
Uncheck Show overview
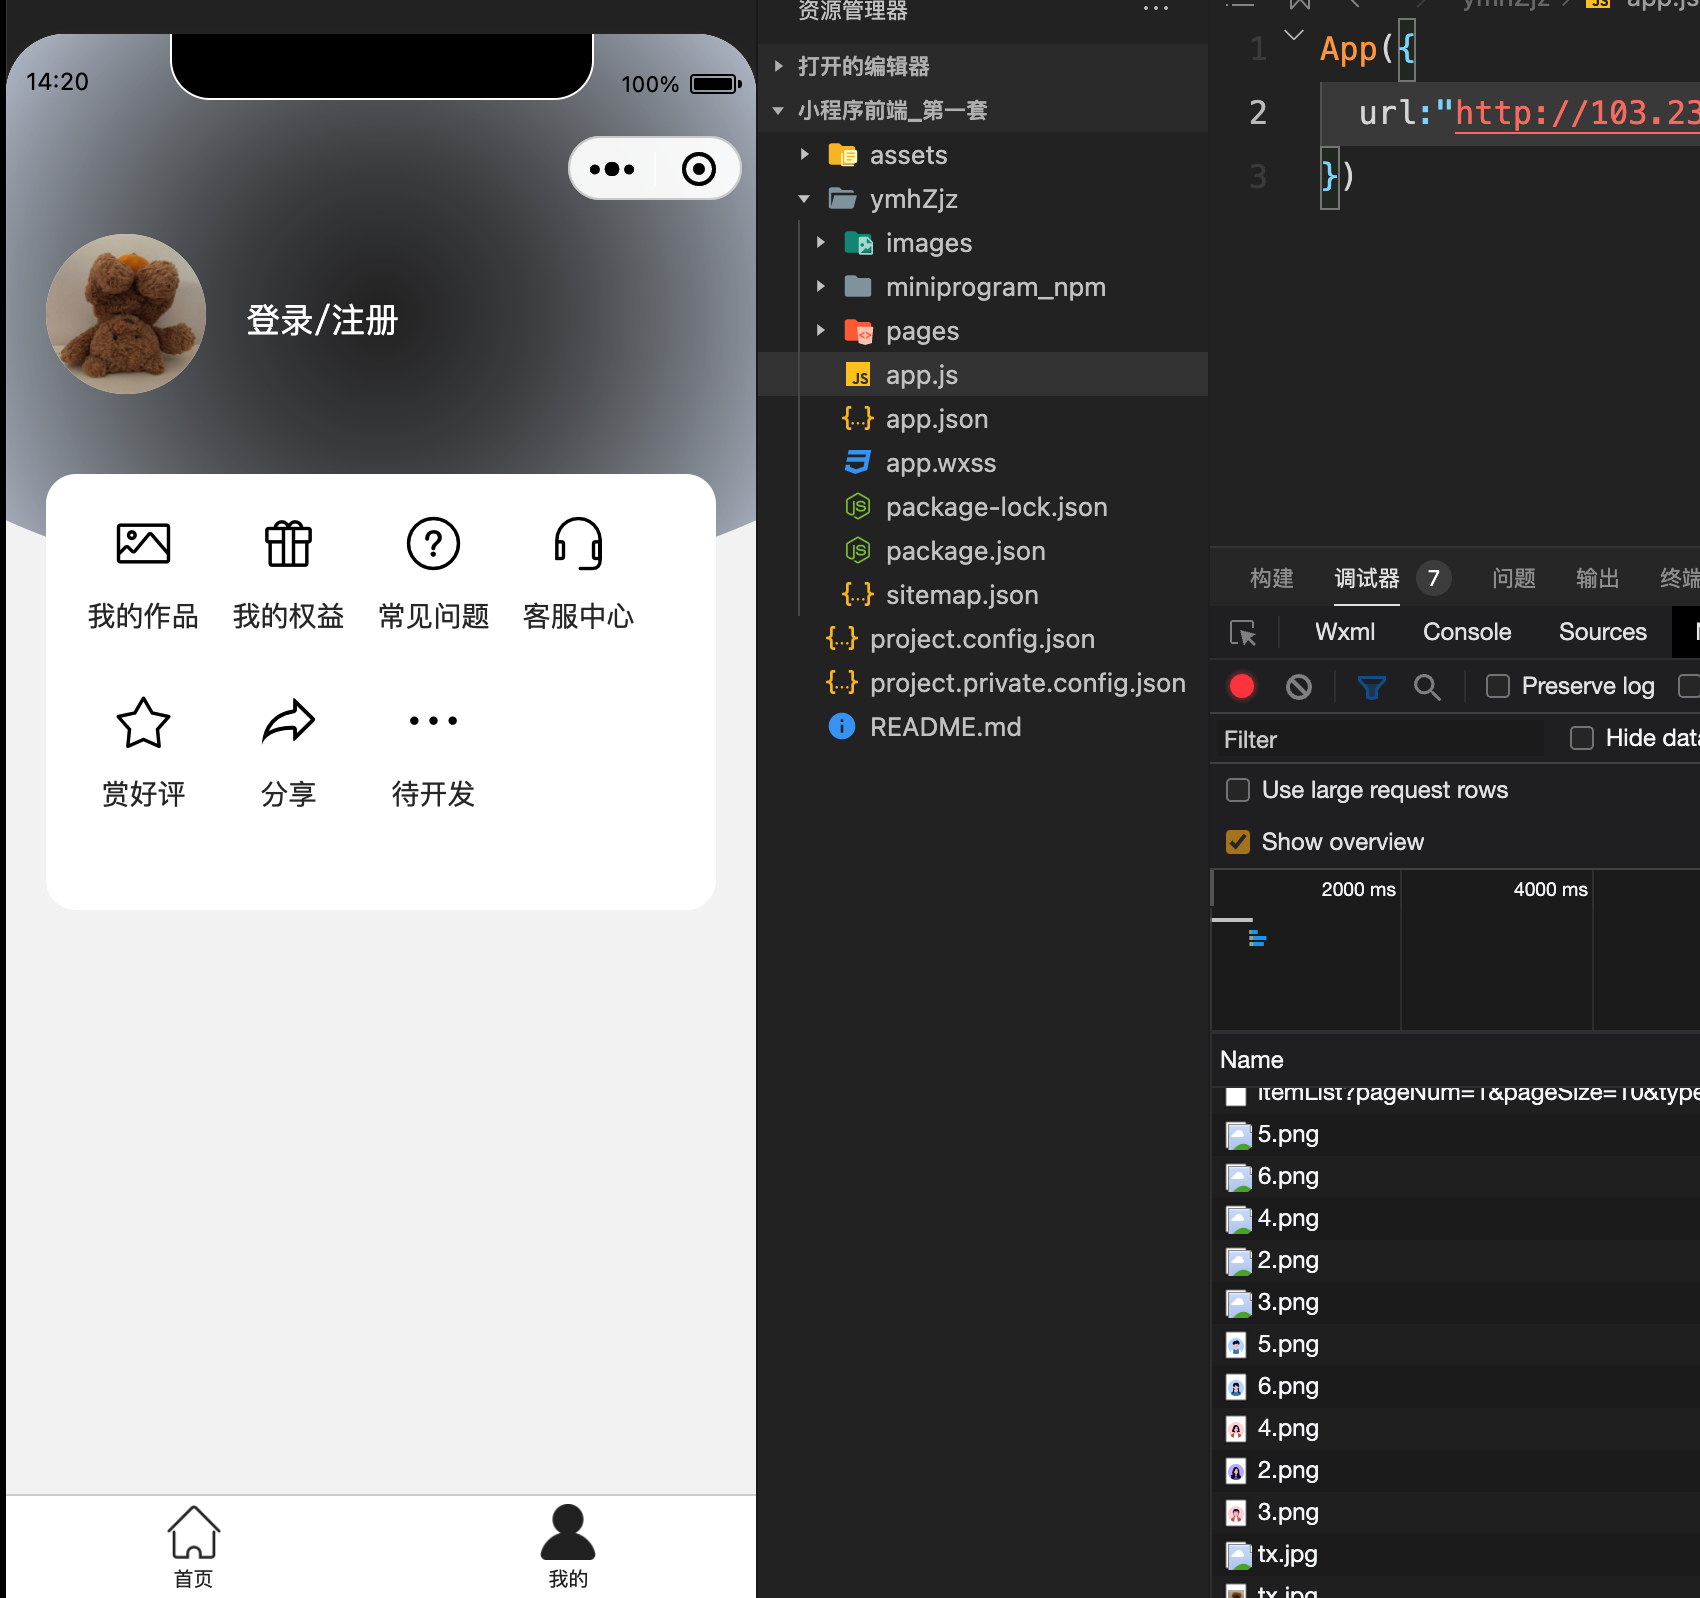1238,842
